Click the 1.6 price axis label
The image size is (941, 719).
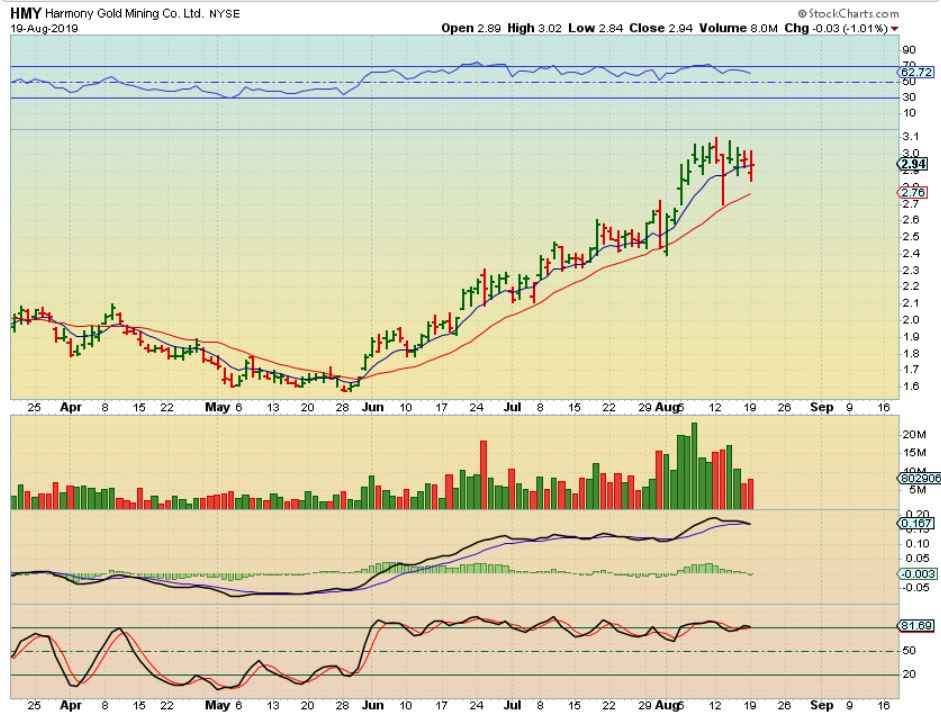[910, 387]
